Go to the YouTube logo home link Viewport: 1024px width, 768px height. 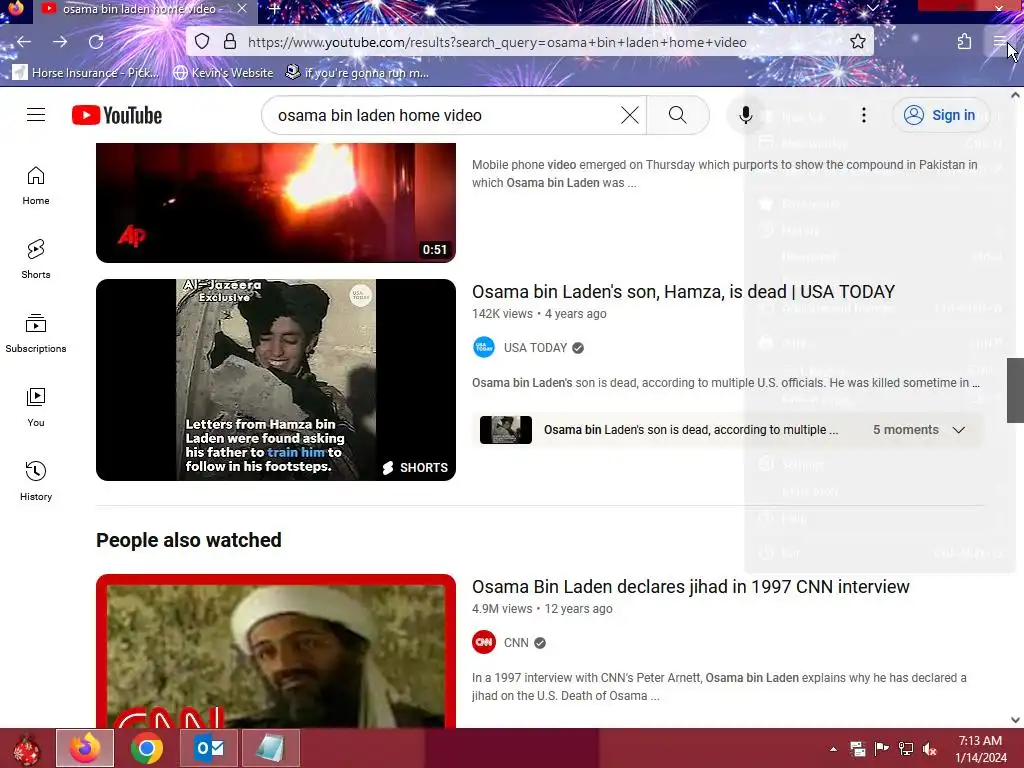click(117, 115)
